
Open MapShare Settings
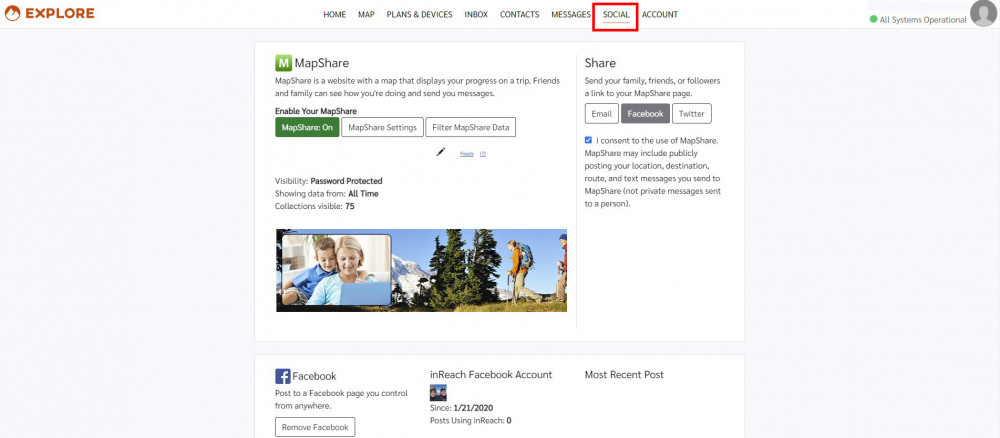[383, 127]
